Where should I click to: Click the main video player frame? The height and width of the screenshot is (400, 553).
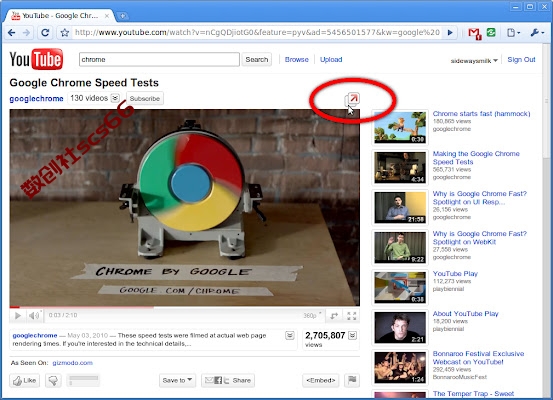click(184, 207)
